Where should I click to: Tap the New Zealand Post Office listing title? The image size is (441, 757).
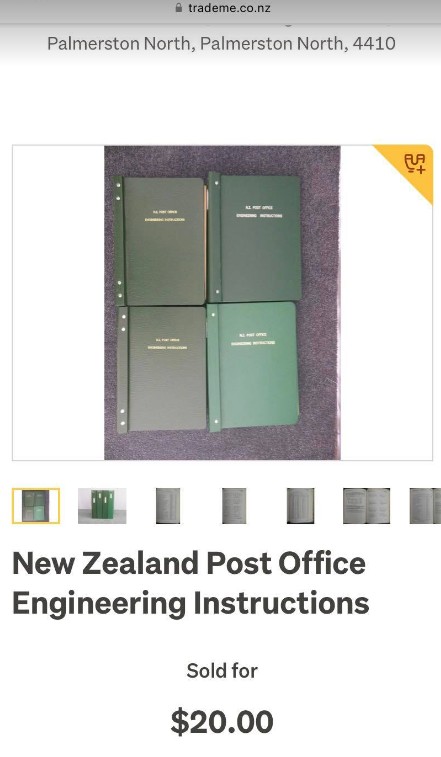[x=191, y=583]
